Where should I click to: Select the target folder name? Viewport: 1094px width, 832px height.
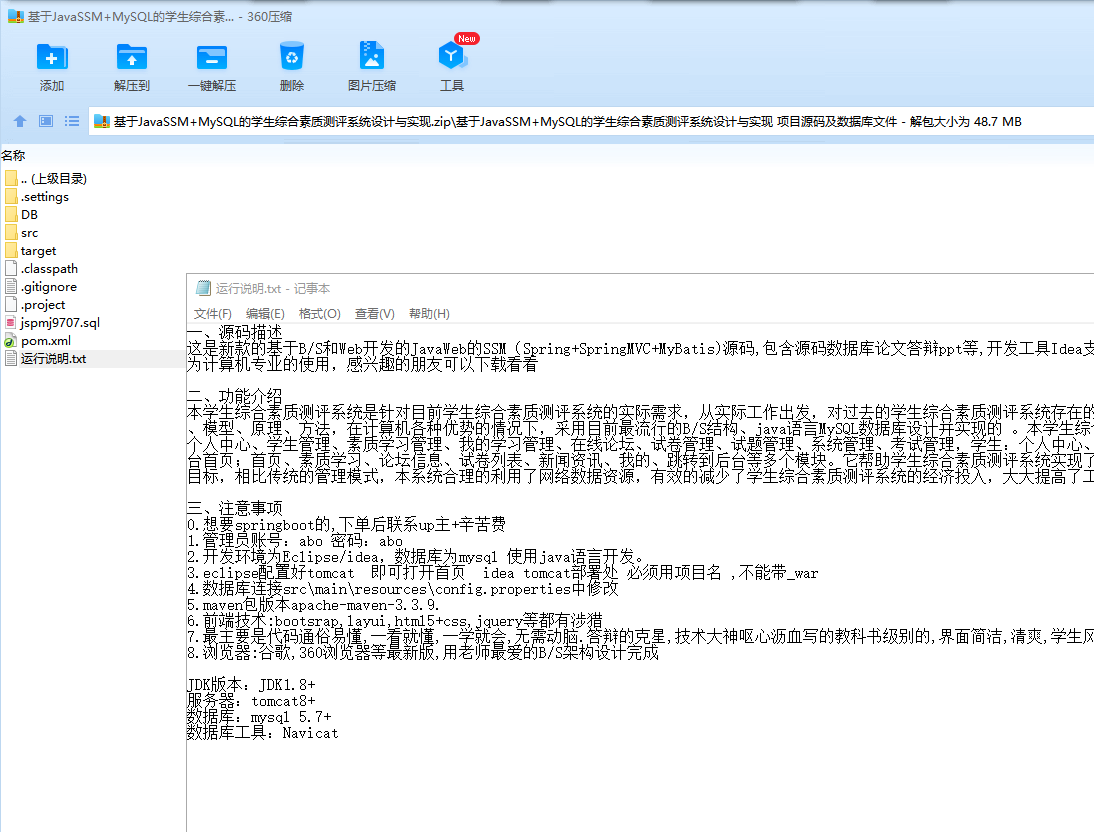(38, 251)
